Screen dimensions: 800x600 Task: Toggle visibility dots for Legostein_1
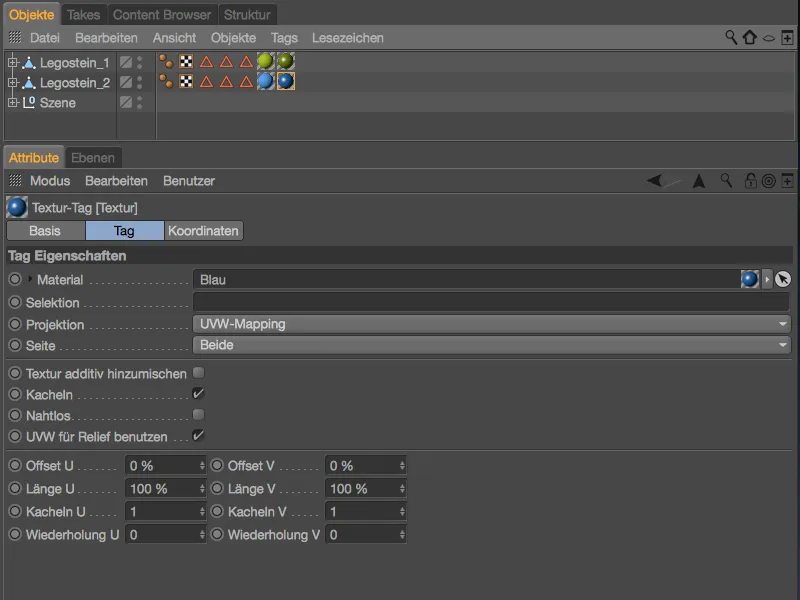[139, 63]
